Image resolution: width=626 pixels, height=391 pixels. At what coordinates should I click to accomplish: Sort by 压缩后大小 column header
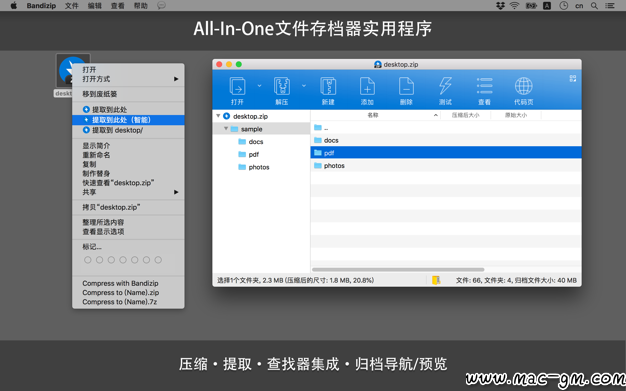click(x=466, y=115)
